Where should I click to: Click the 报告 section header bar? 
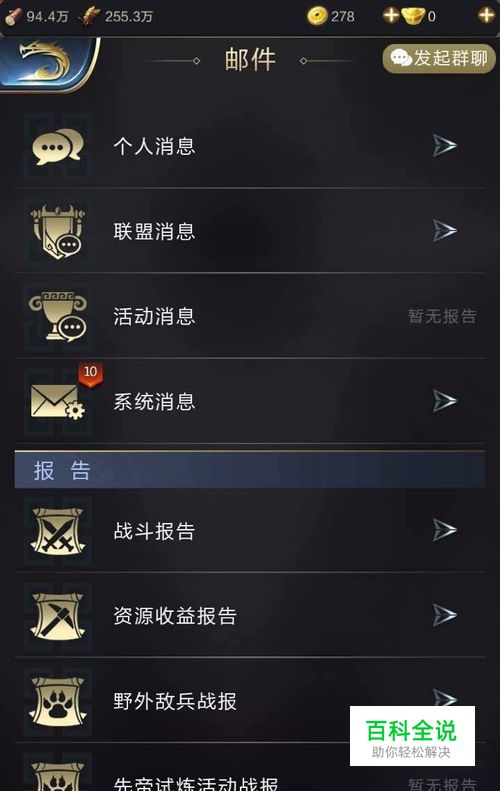(250, 470)
